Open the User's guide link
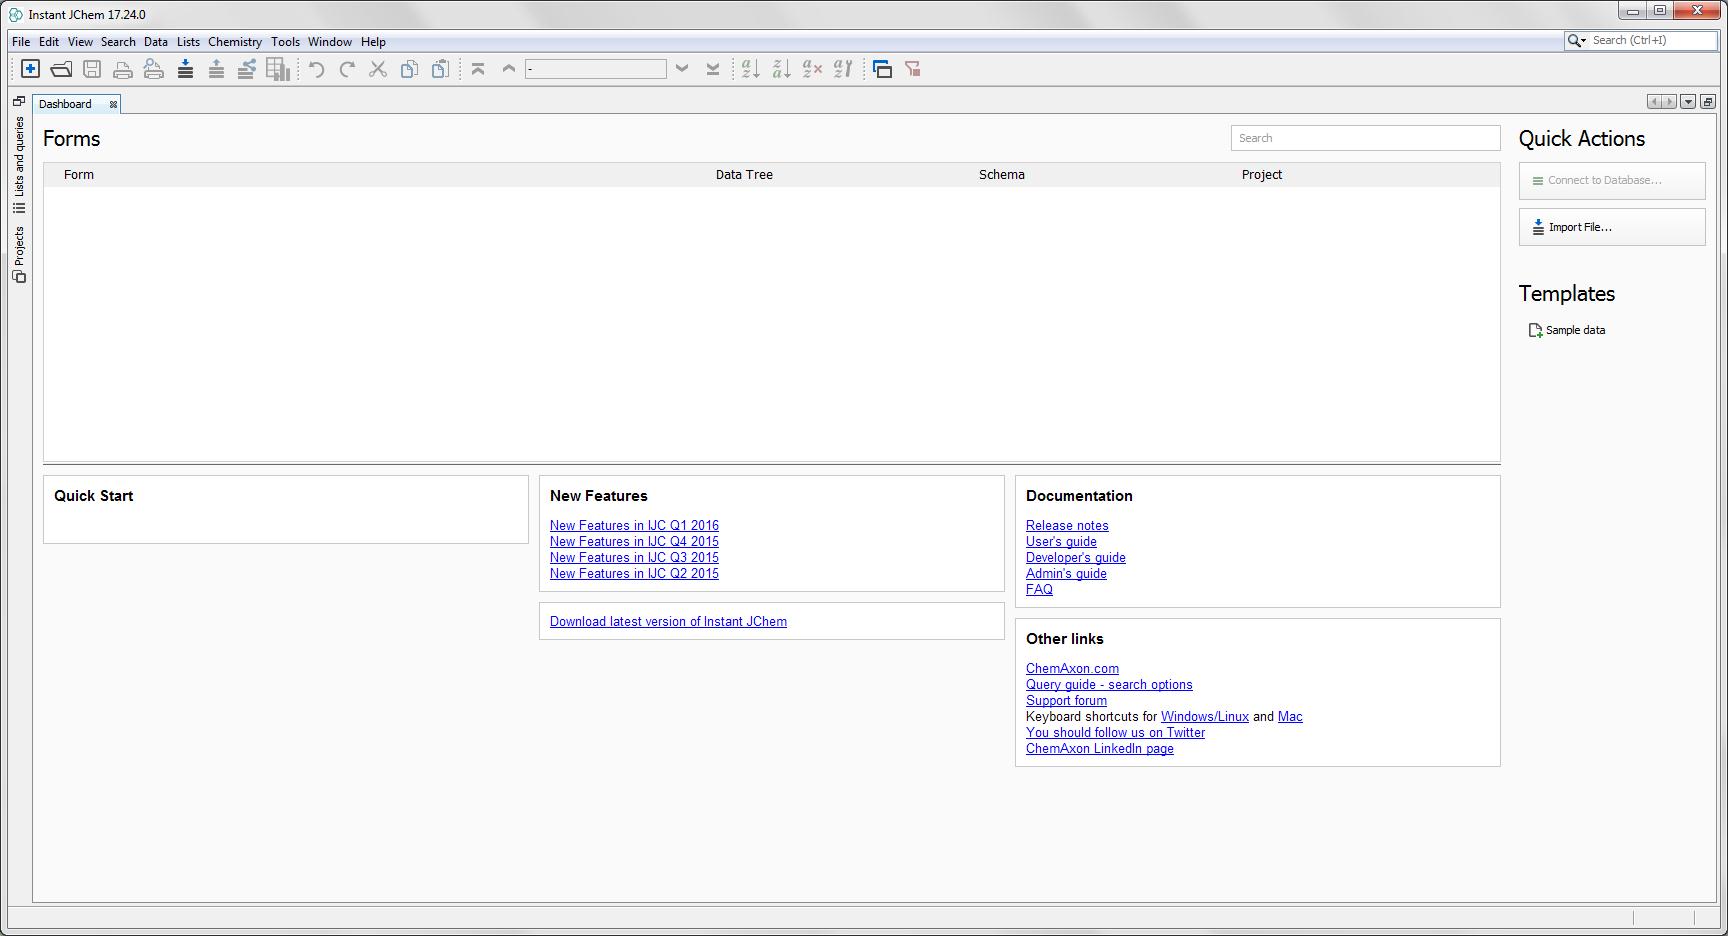This screenshot has height=936, width=1728. click(1061, 541)
